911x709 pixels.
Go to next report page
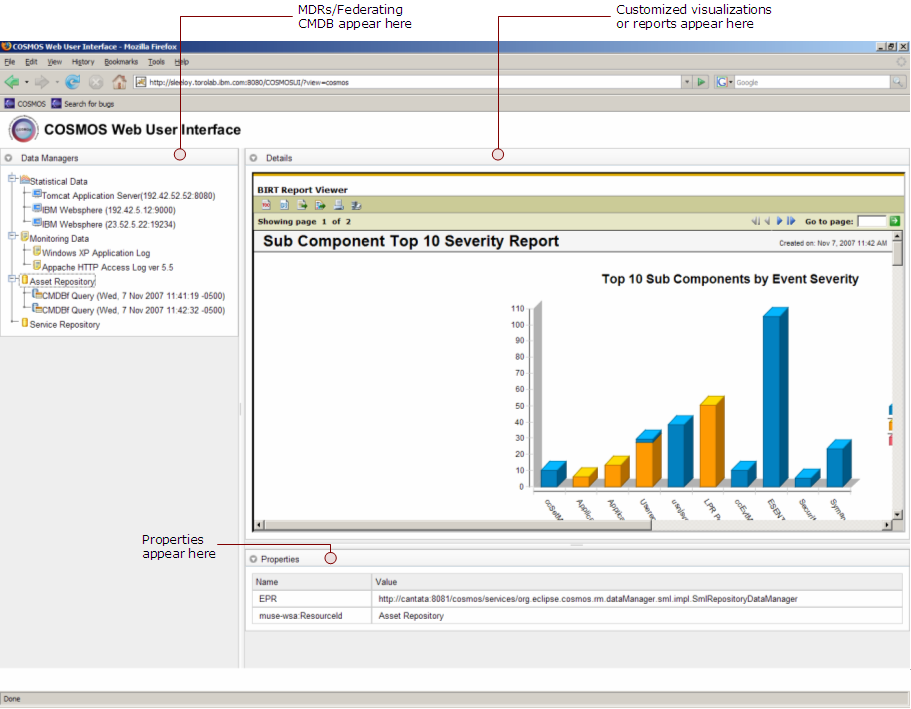pyautogui.click(x=779, y=221)
